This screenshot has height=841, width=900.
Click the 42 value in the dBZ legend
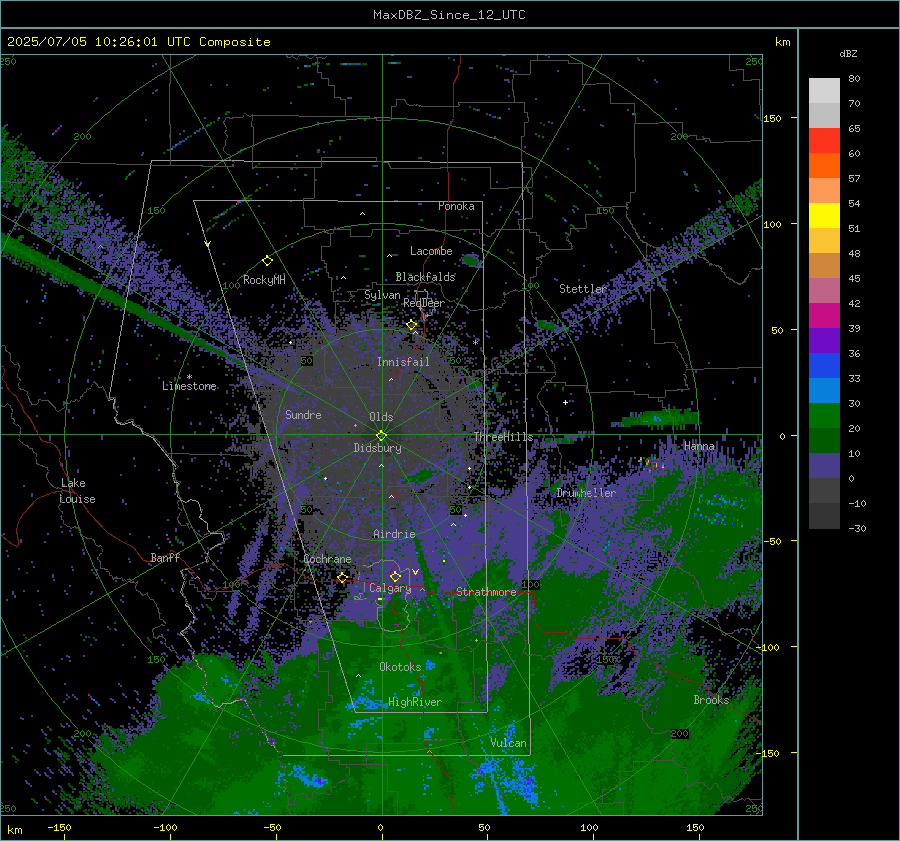click(x=854, y=303)
